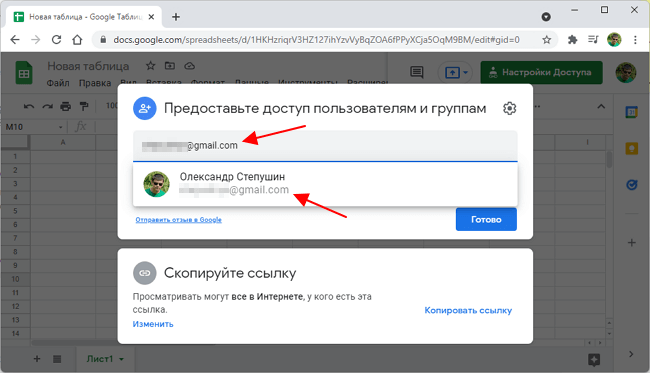Click the undo icon
Viewport: 650px width, 373px height.
[29, 107]
